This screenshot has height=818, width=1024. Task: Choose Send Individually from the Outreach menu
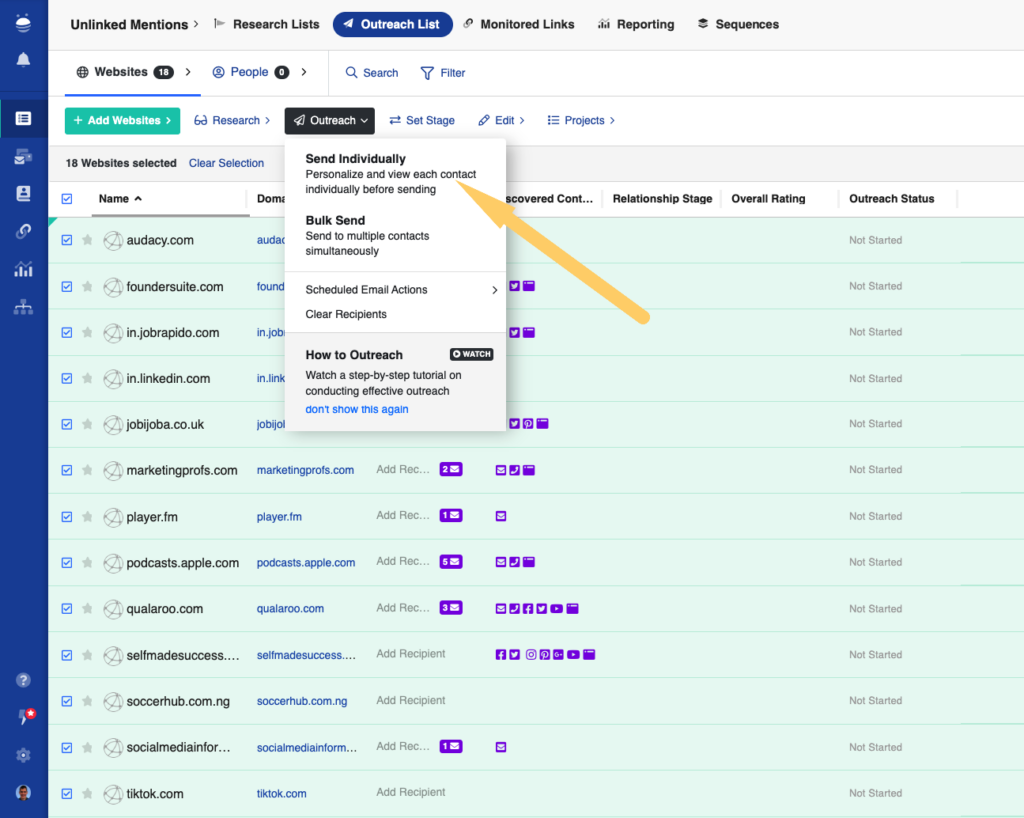[356, 159]
